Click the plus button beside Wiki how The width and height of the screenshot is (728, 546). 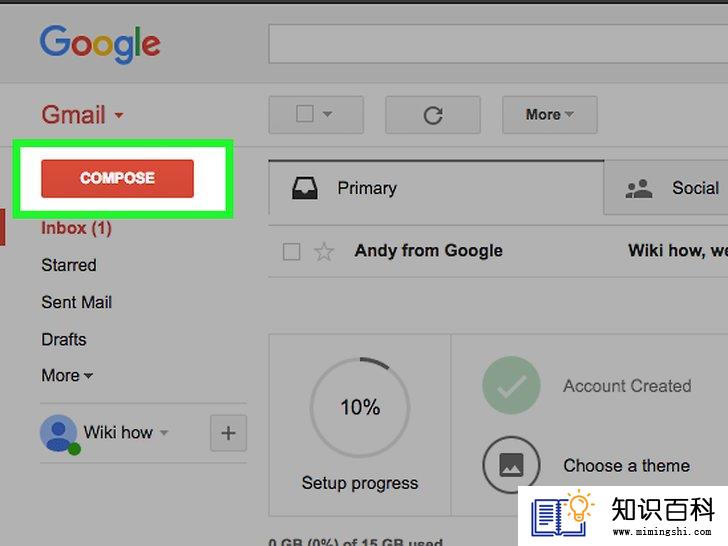click(228, 433)
